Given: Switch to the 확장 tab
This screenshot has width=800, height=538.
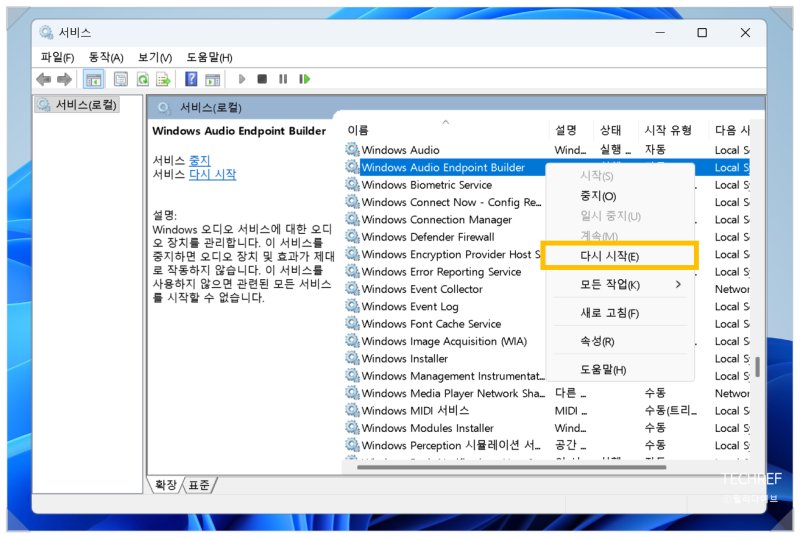Looking at the screenshot, I should tap(165, 484).
